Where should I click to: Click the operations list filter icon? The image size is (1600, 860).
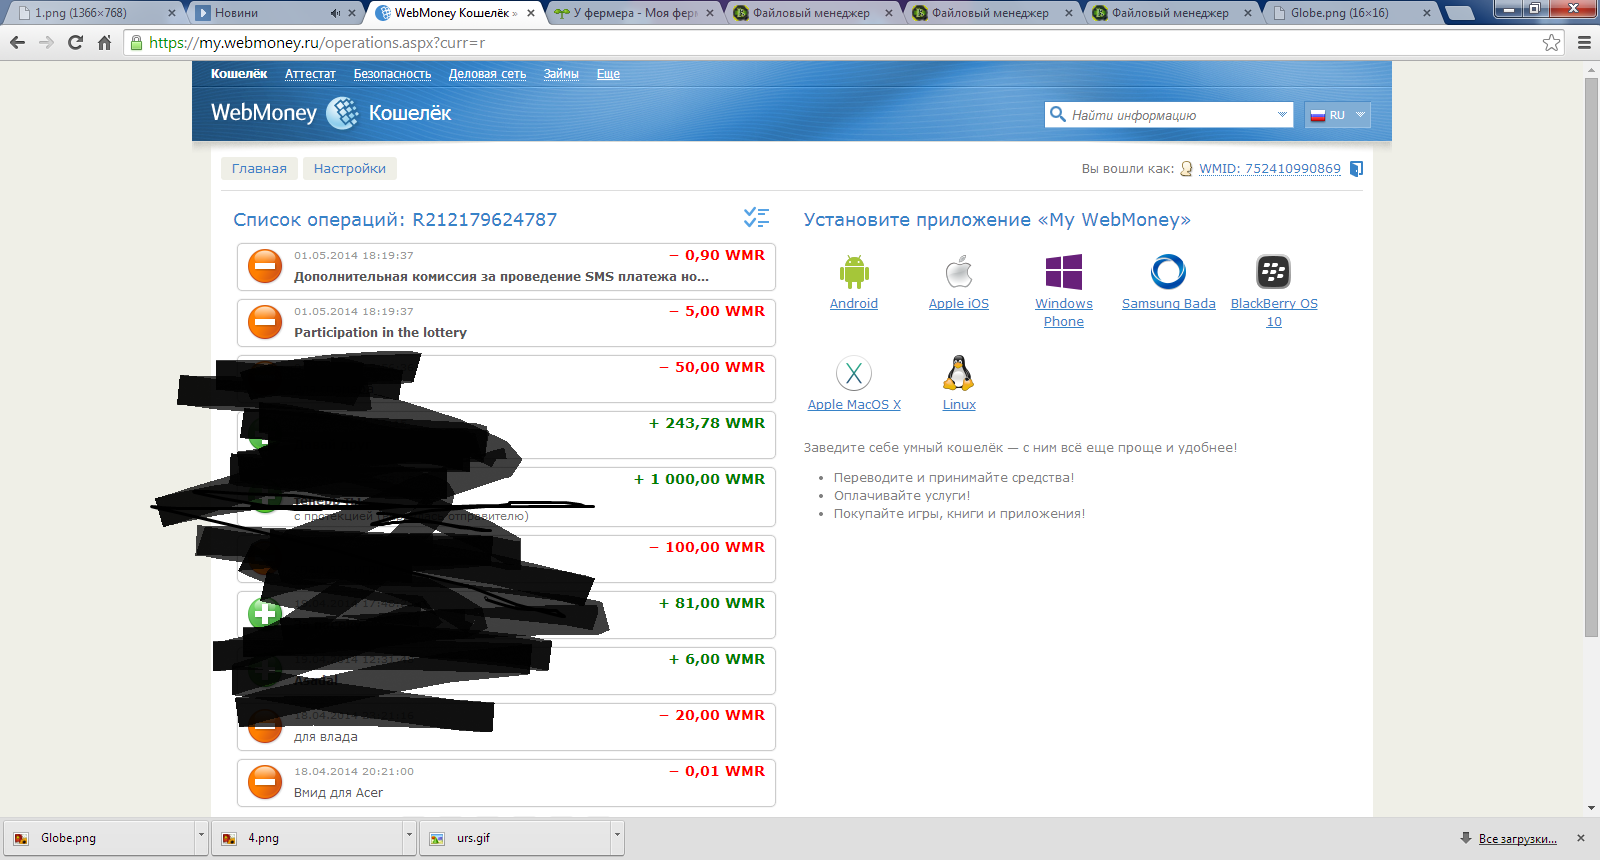(756, 218)
